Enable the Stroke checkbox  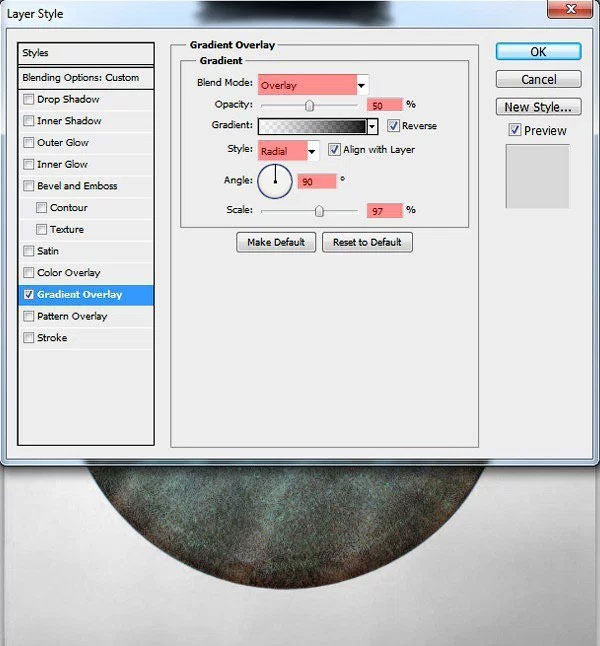tap(28, 338)
